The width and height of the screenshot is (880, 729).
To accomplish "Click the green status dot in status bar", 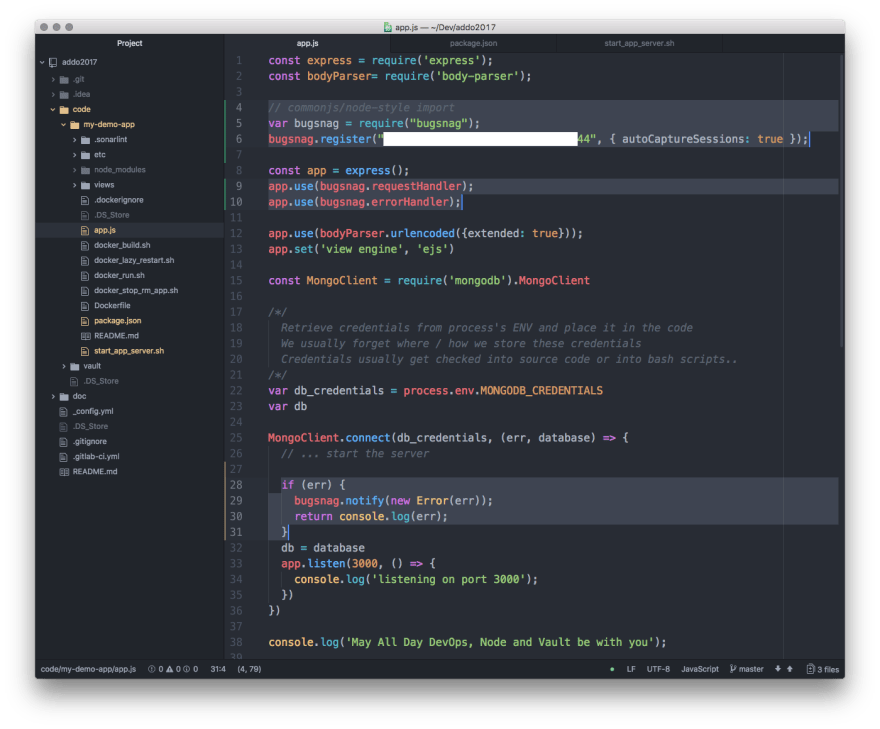I will (x=612, y=669).
